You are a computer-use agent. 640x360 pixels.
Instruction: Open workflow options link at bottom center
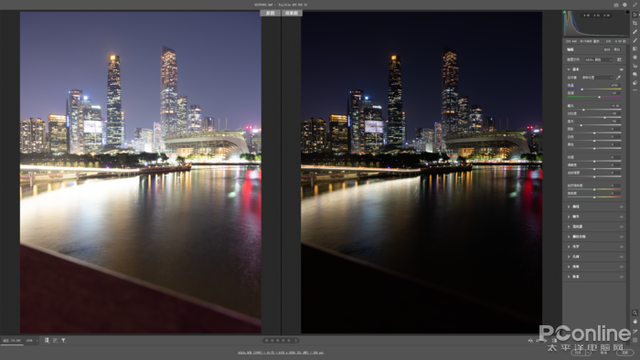click(x=281, y=353)
